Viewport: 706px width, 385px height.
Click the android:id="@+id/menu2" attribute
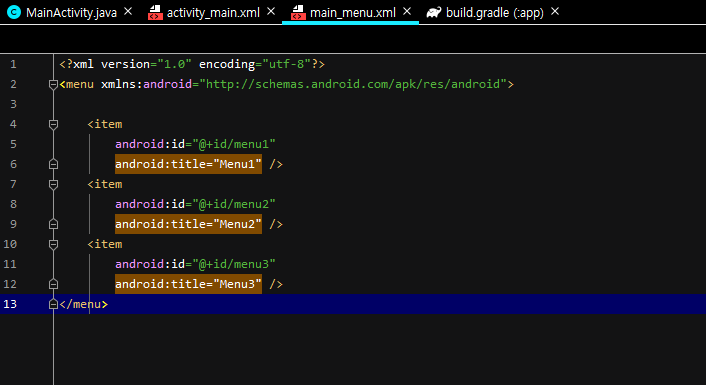(195, 204)
